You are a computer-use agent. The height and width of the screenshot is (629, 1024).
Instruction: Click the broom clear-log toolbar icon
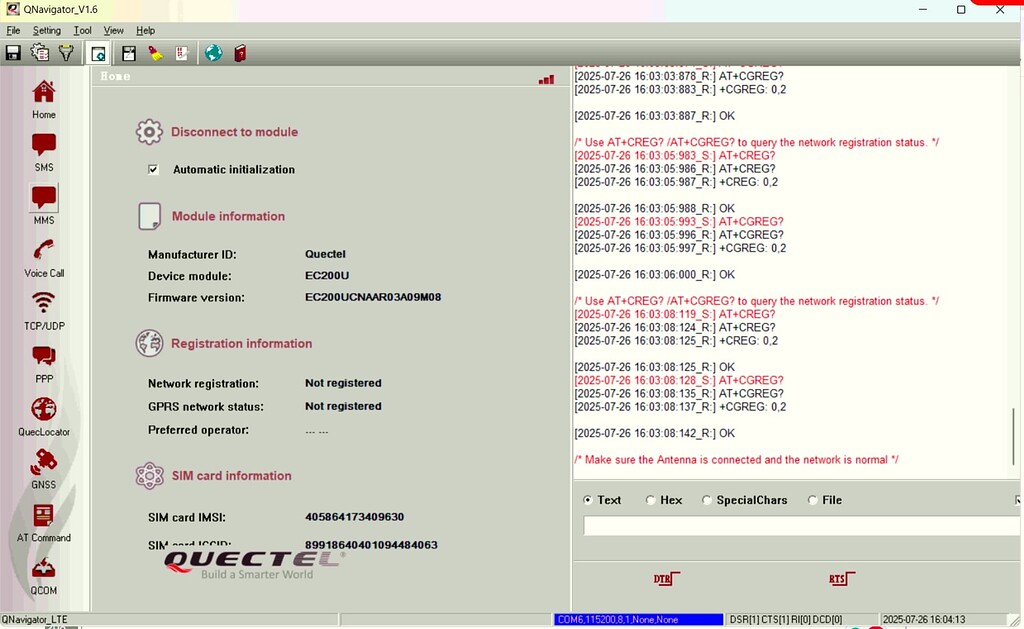coord(156,53)
